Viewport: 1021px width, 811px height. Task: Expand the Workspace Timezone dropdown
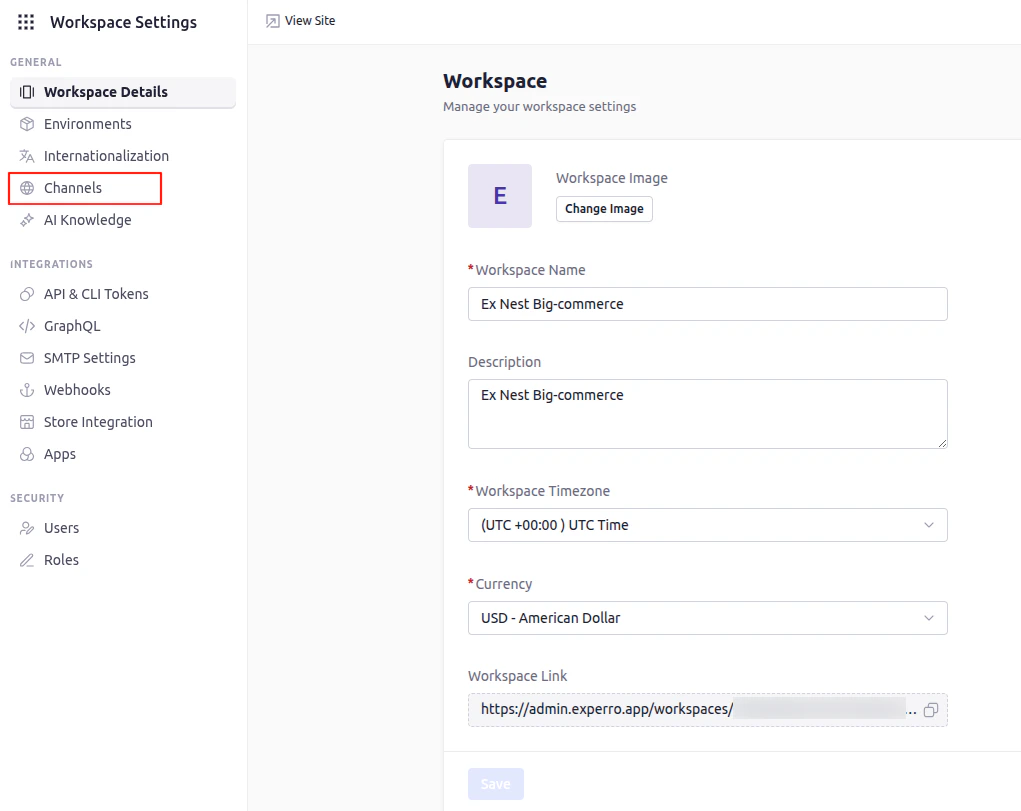707,525
